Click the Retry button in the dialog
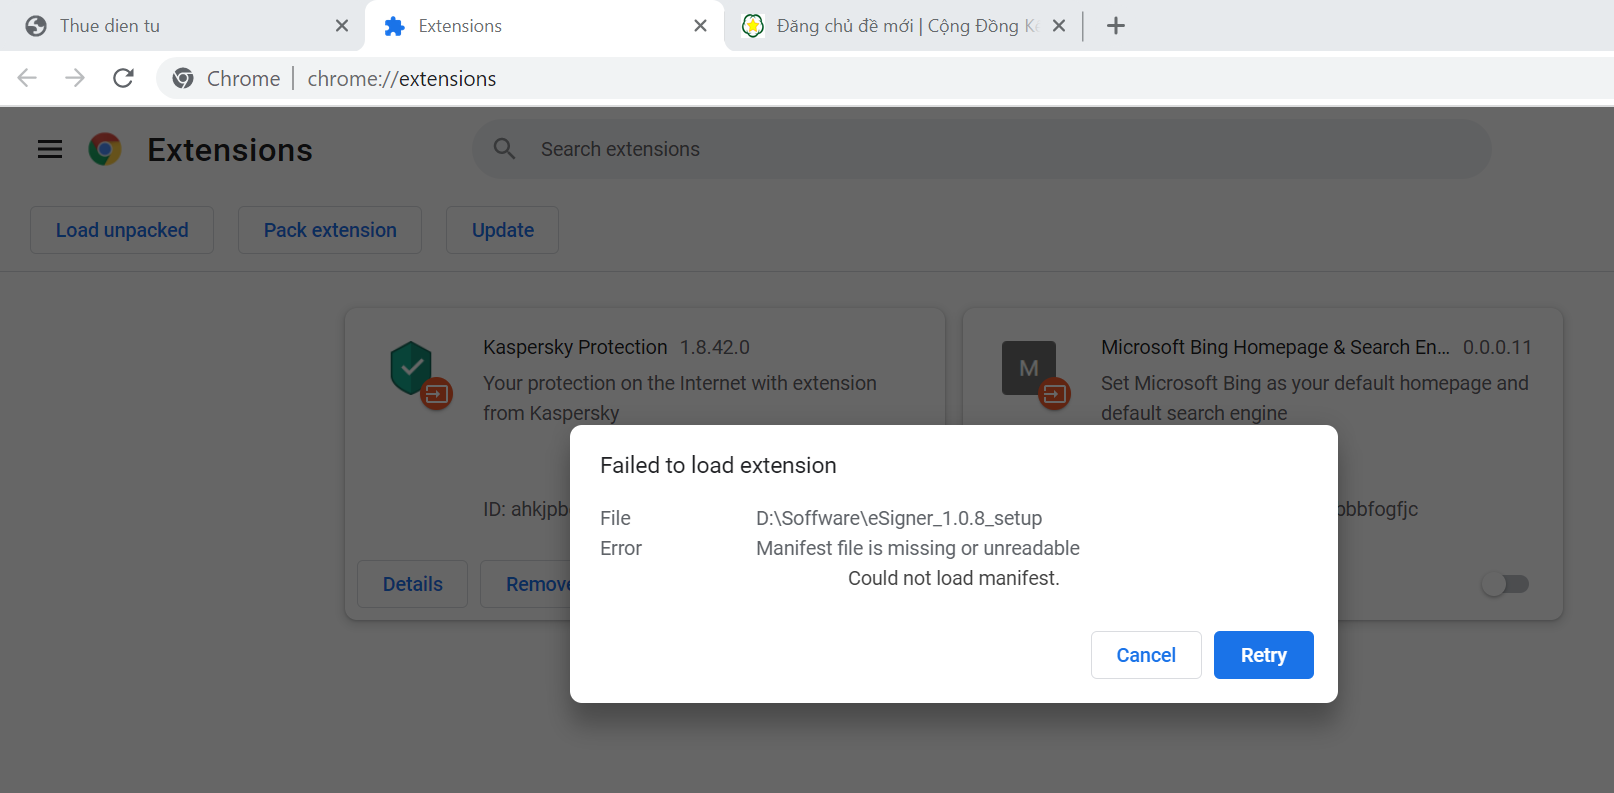This screenshot has height=793, width=1614. [x=1263, y=655]
